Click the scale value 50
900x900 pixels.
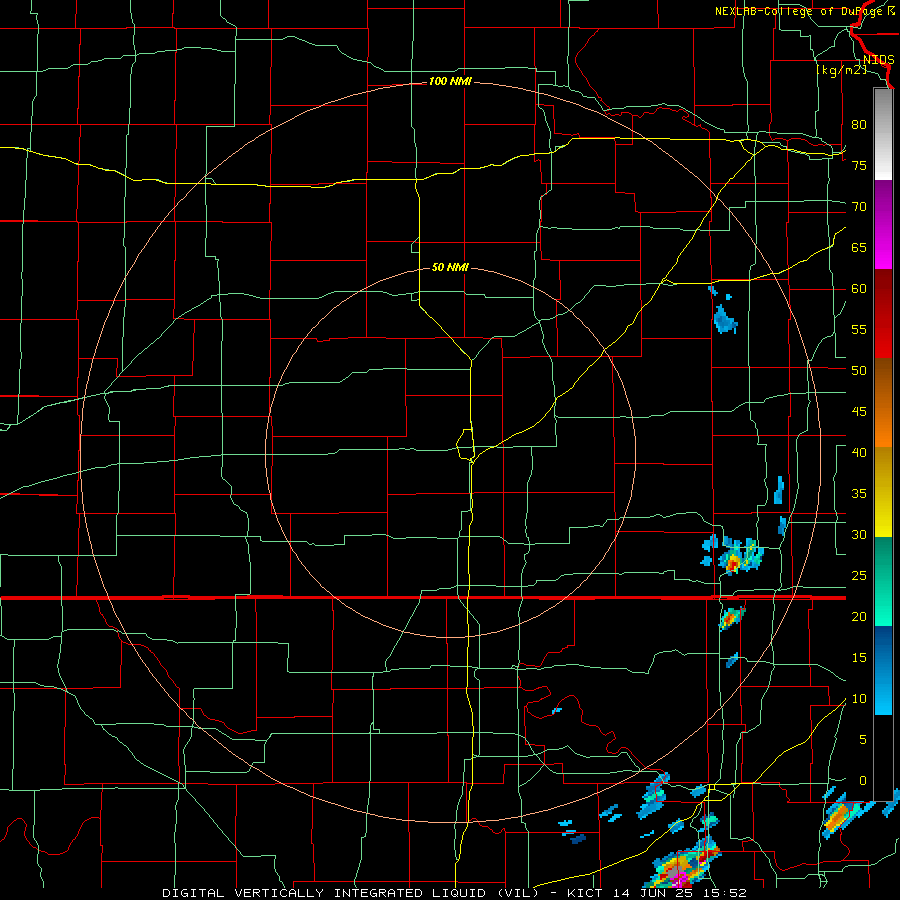pyautogui.click(x=859, y=370)
